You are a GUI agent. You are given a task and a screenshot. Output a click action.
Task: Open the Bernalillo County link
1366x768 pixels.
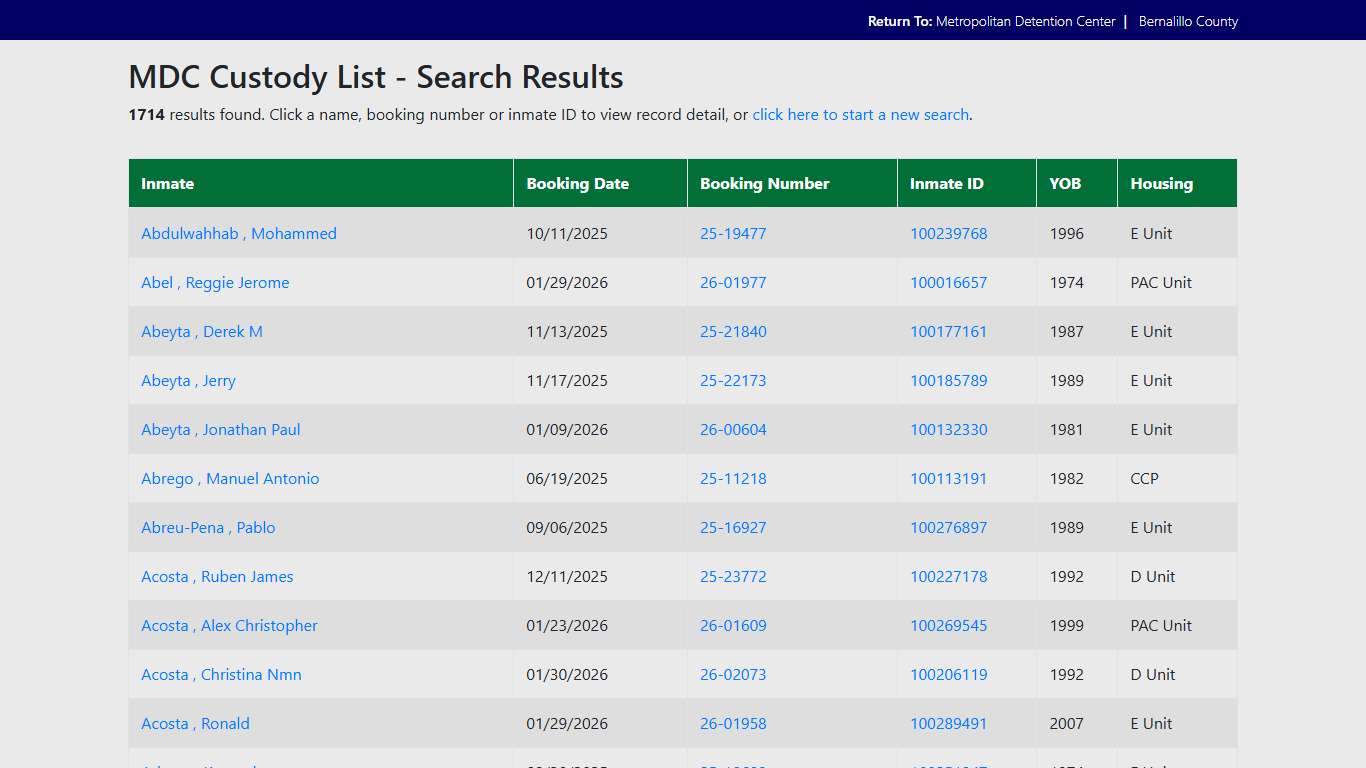click(x=1188, y=20)
